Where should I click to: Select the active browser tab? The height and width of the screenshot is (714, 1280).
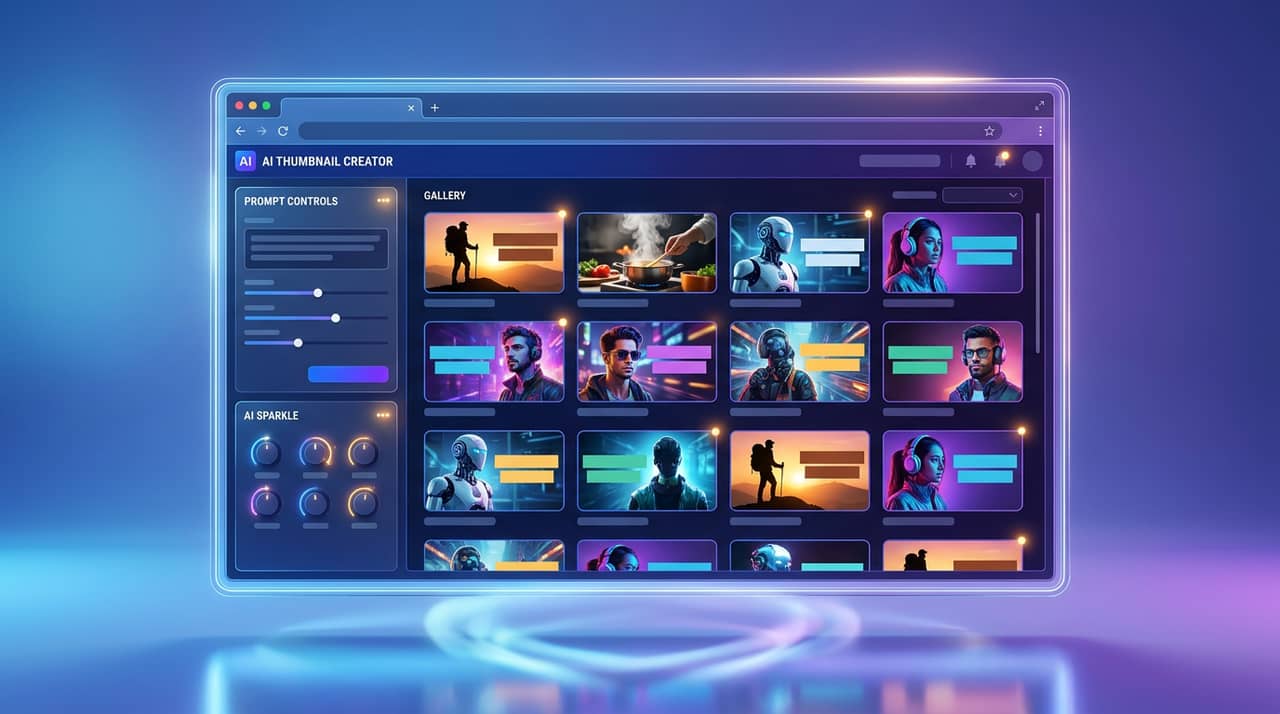pyautogui.click(x=350, y=107)
